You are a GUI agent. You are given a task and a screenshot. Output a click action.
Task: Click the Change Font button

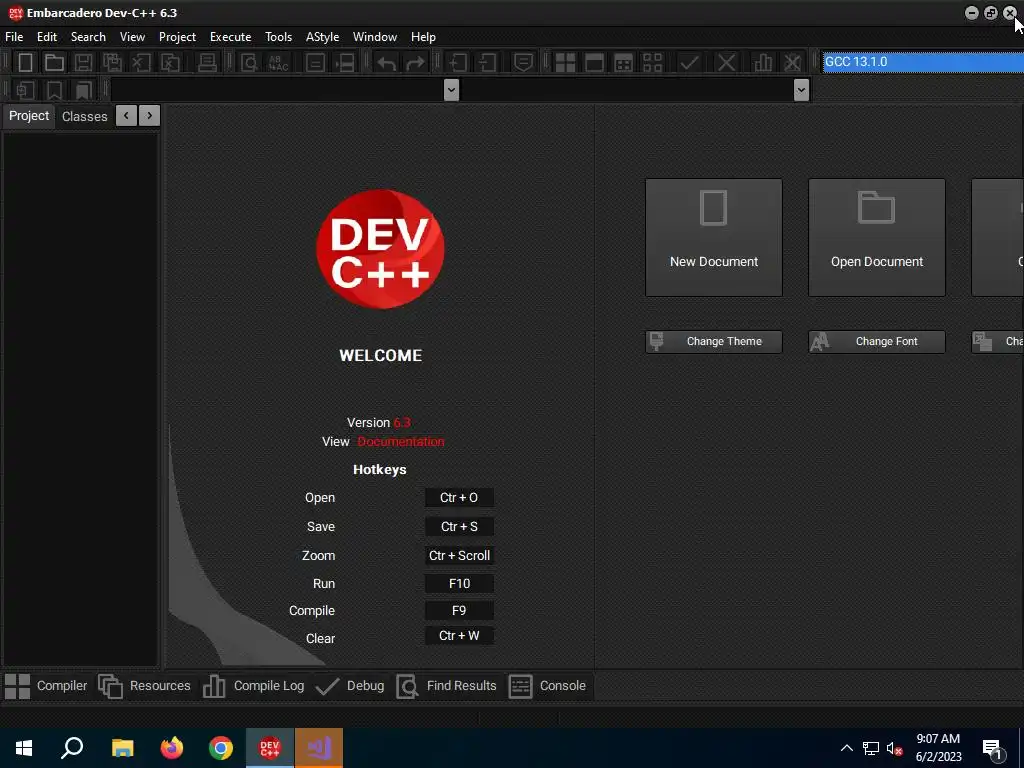click(877, 342)
